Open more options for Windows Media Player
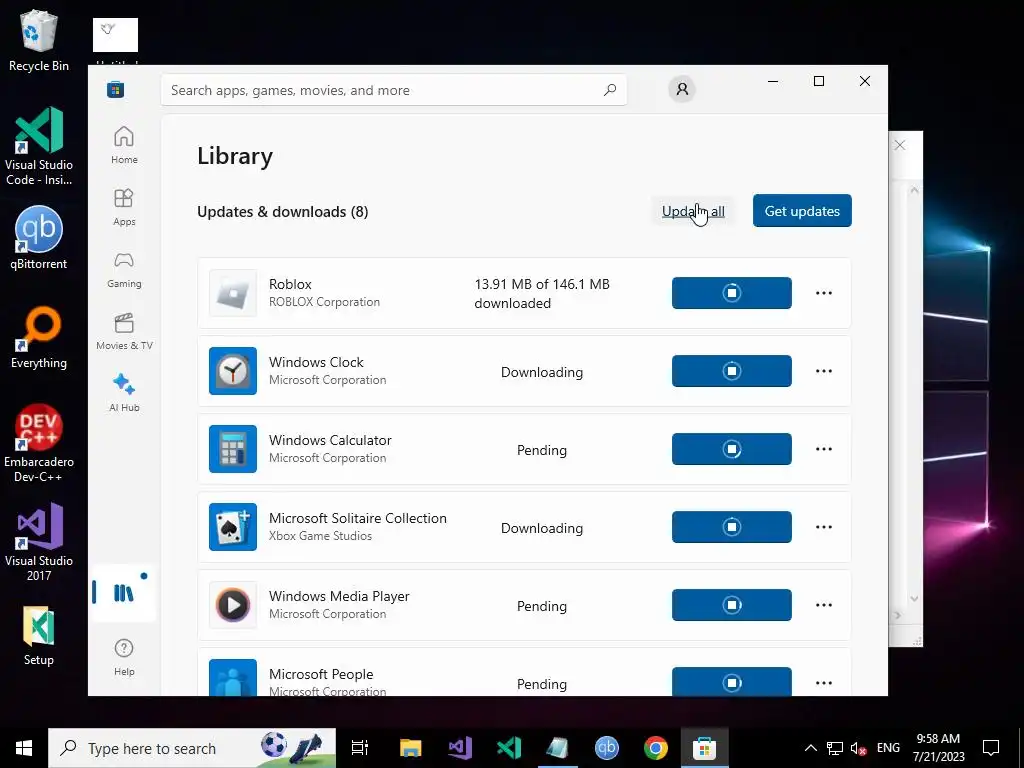This screenshot has width=1024, height=768. (x=824, y=605)
